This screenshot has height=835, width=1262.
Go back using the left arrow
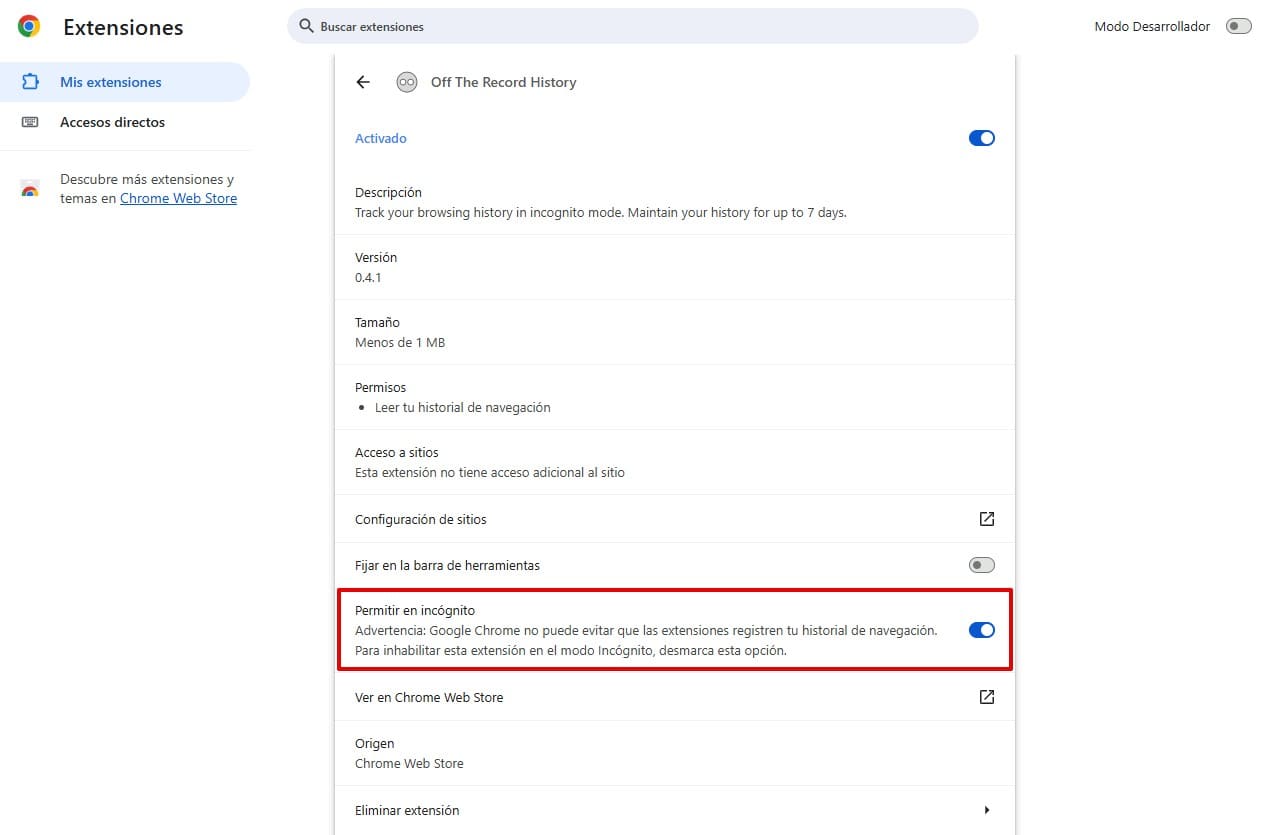pos(363,82)
